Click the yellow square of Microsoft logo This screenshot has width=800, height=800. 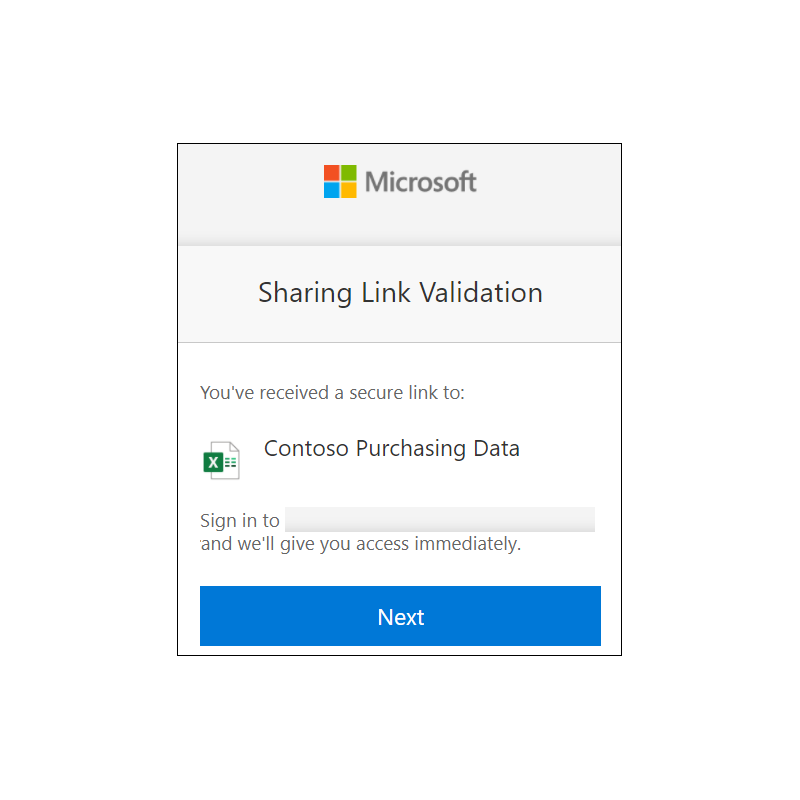[349, 190]
